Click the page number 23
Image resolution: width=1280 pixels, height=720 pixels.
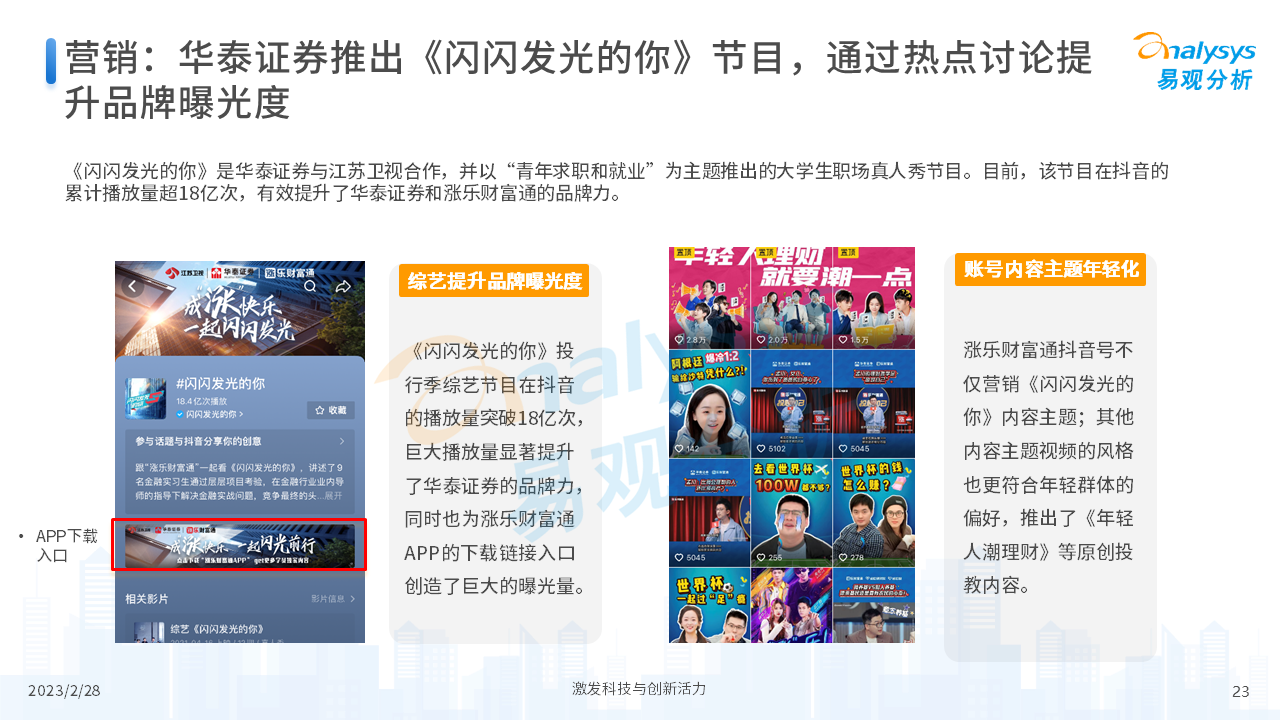(1241, 691)
